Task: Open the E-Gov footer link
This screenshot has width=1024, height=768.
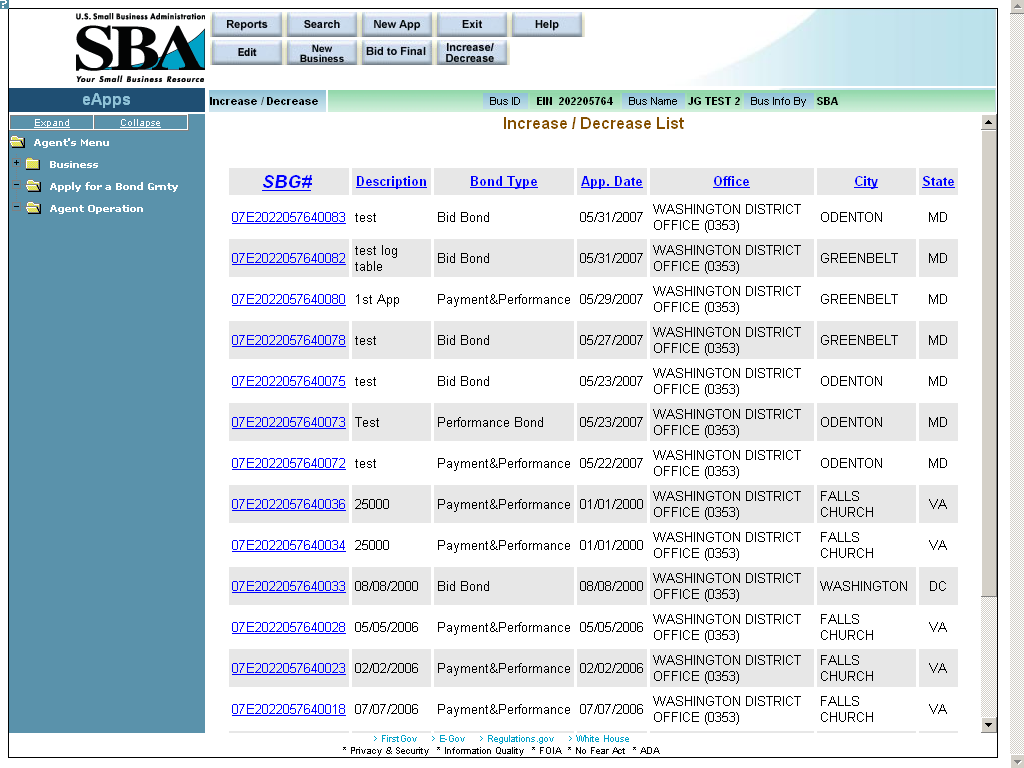Action: (x=452, y=739)
